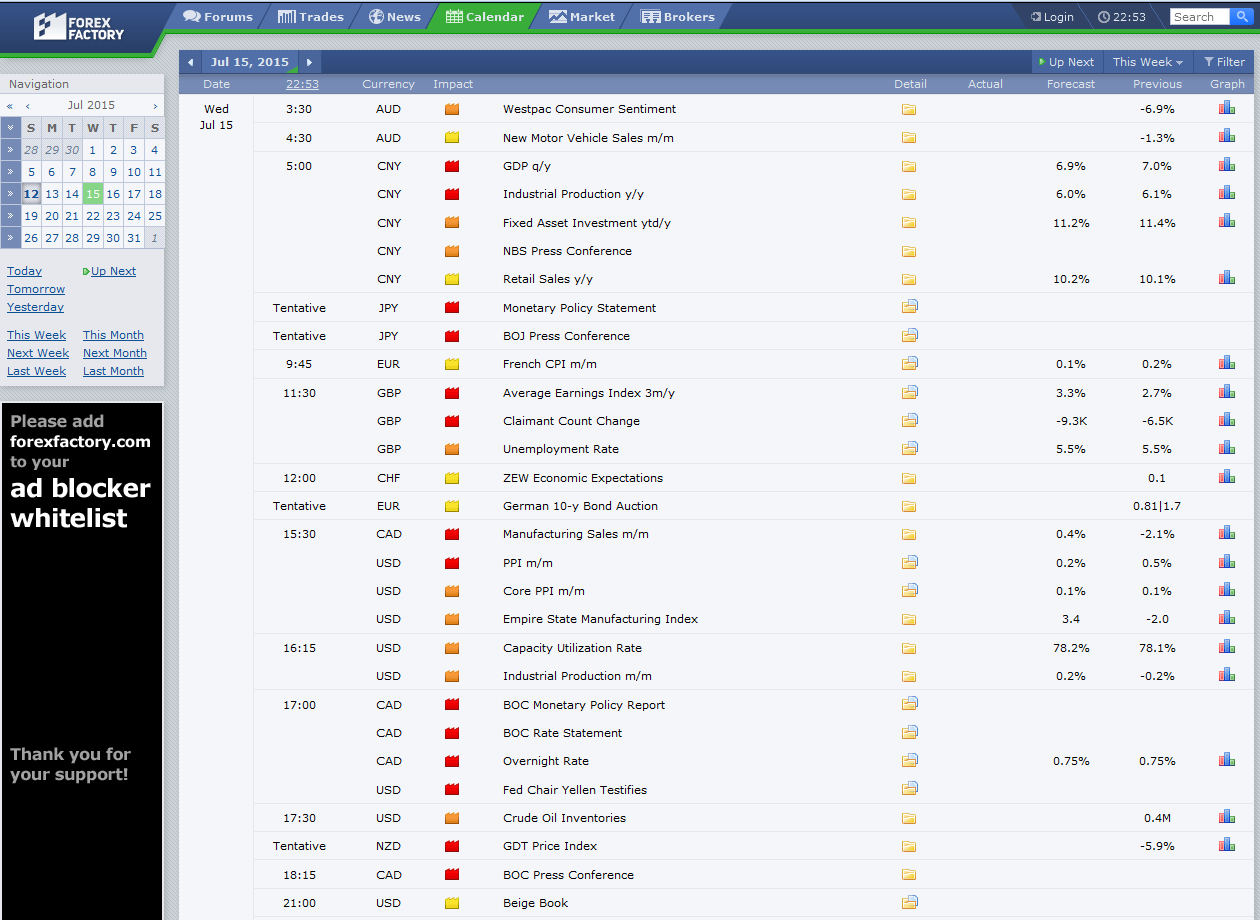
Task: Show graph for Empire State Manufacturing Index
Action: click(x=1227, y=618)
